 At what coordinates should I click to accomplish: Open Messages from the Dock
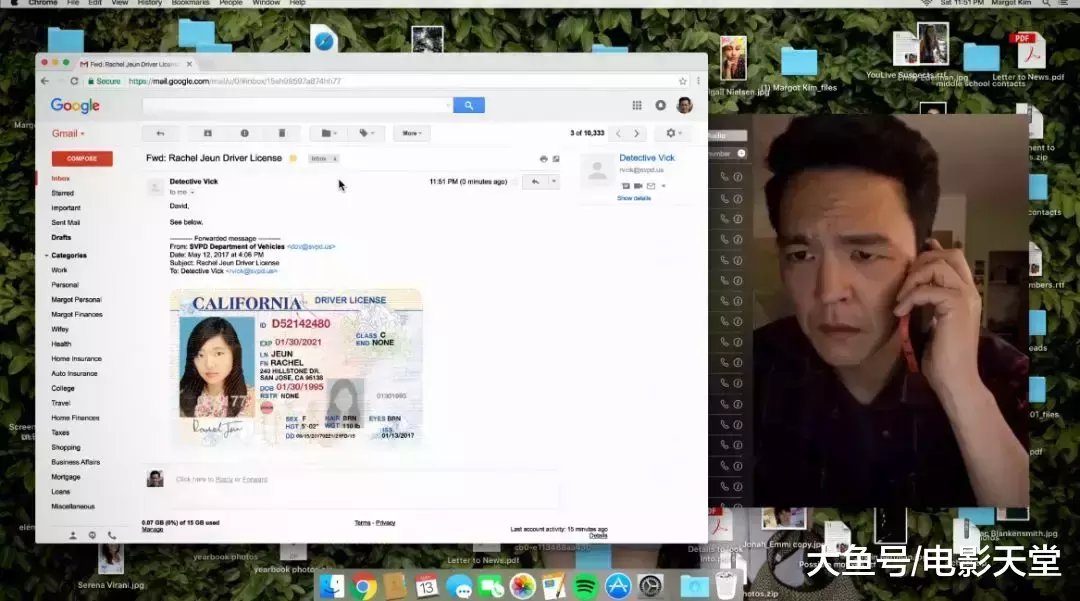pos(459,587)
